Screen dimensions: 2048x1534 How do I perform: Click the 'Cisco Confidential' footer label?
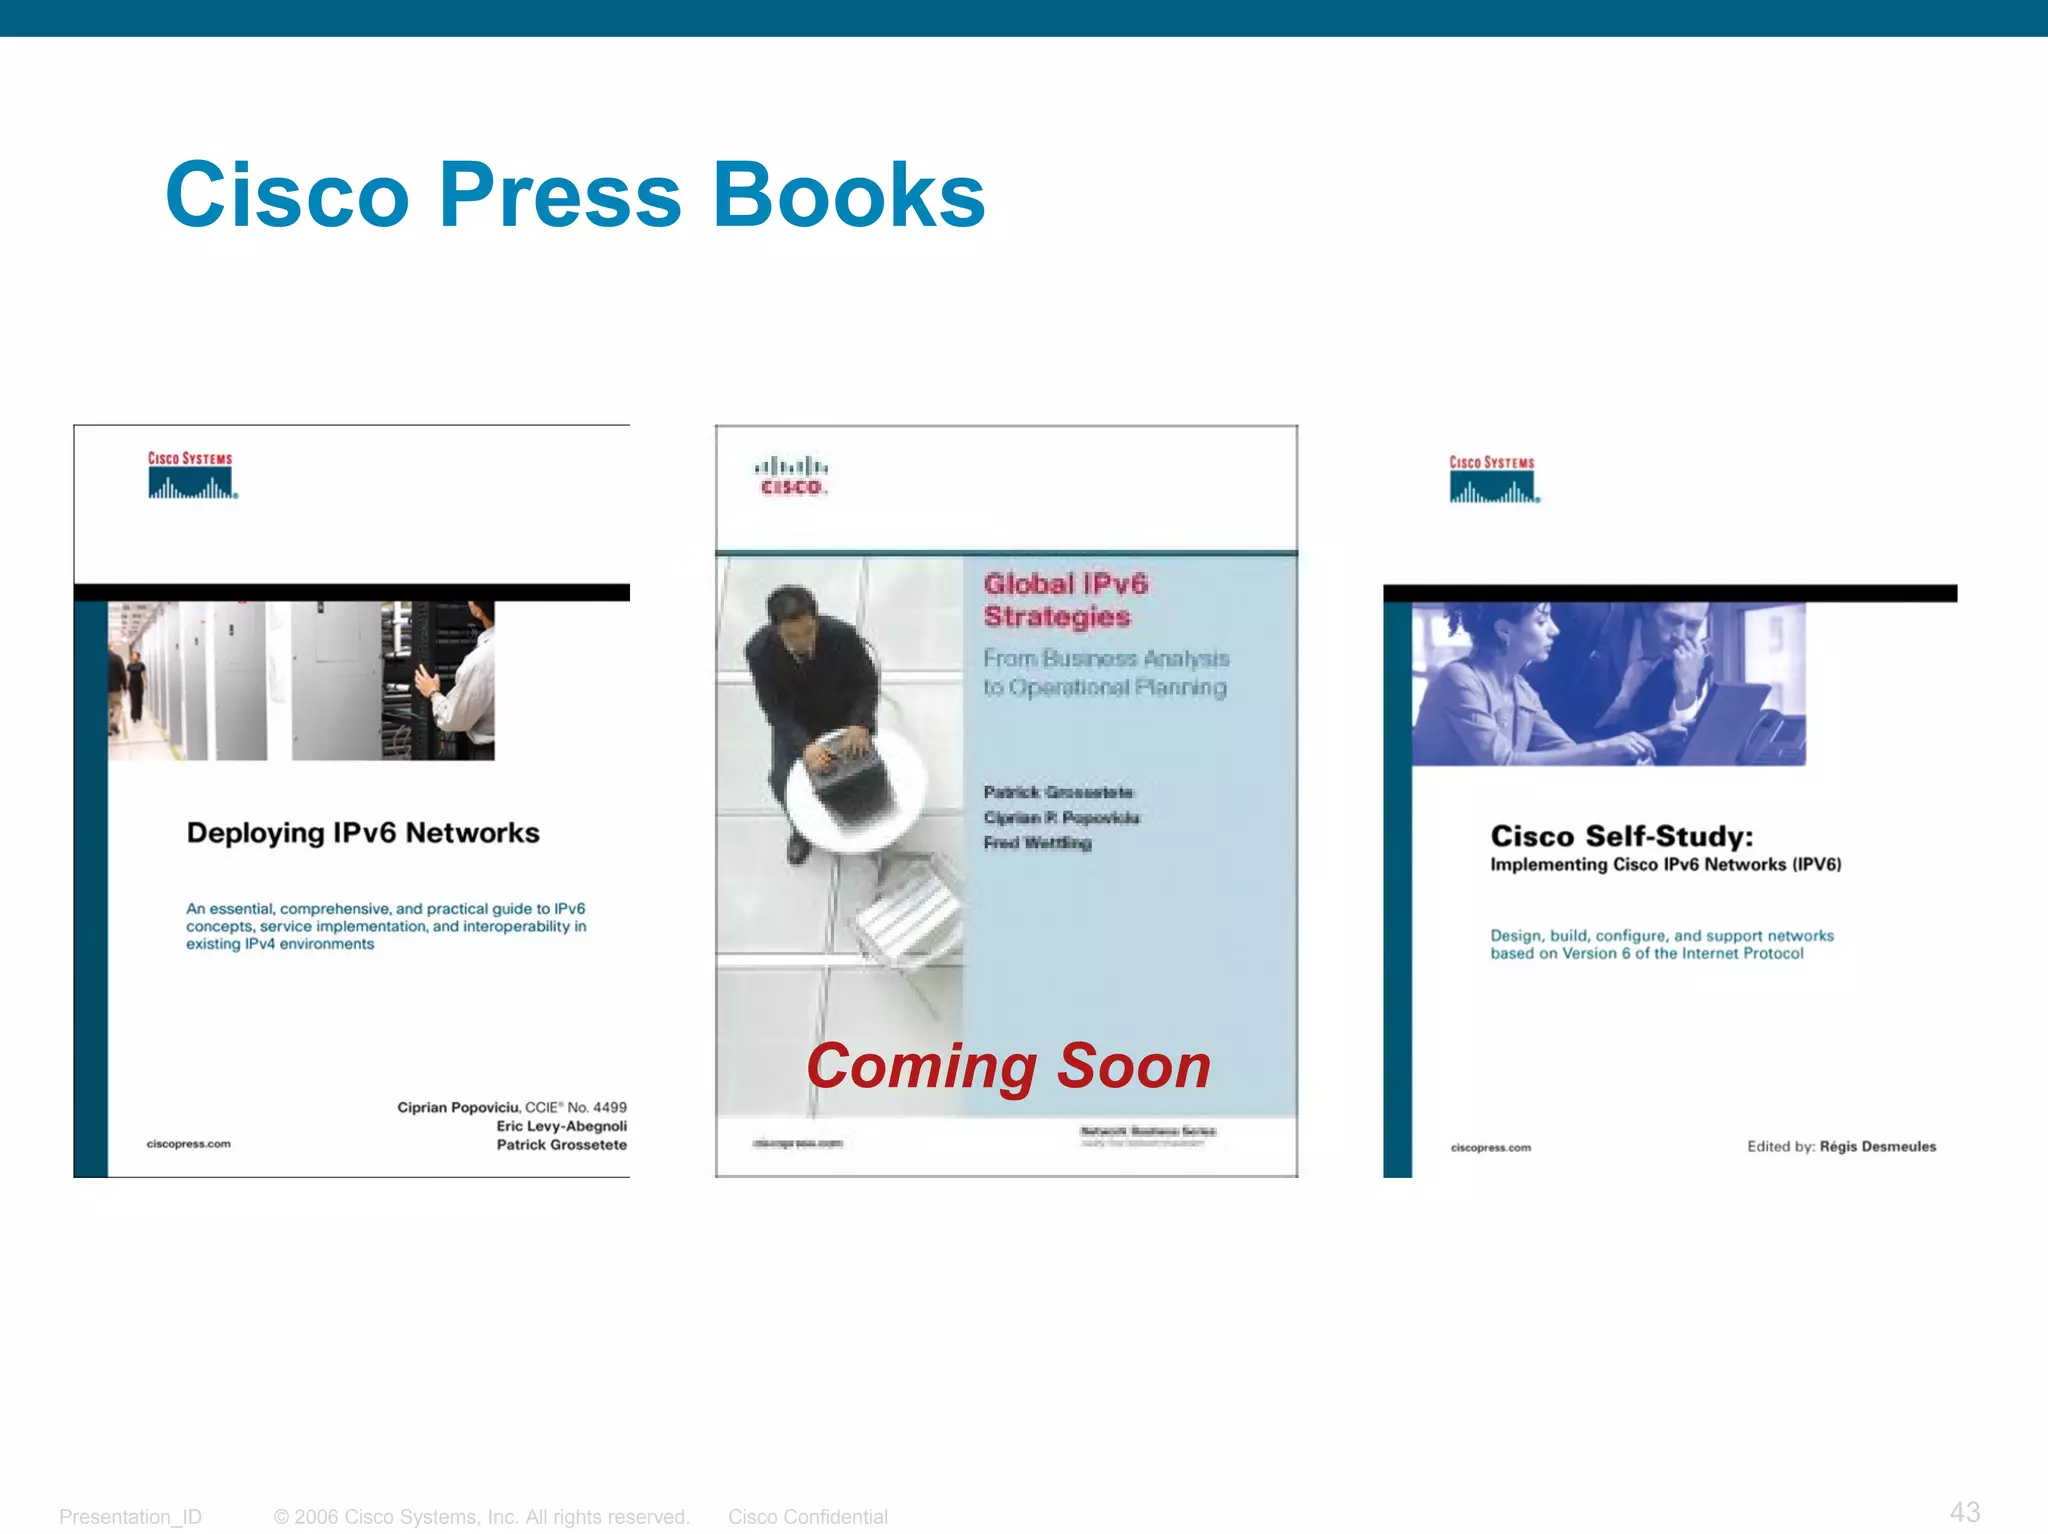[x=808, y=1517]
